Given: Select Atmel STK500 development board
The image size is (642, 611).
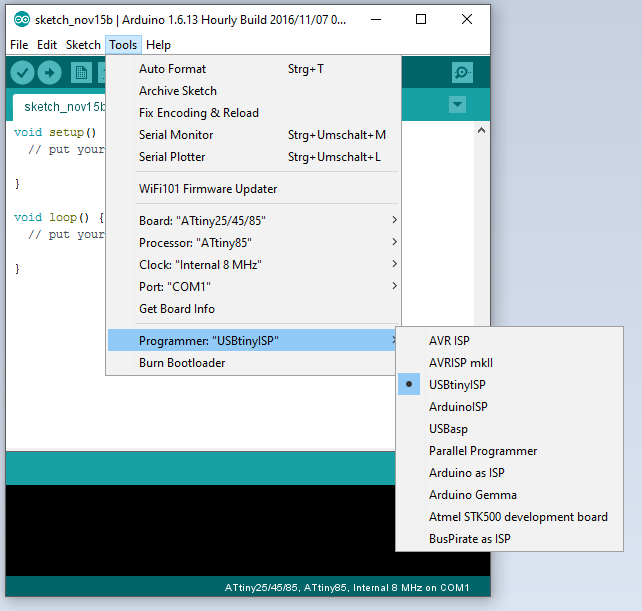Looking at the screenshot, I should 509,517.
